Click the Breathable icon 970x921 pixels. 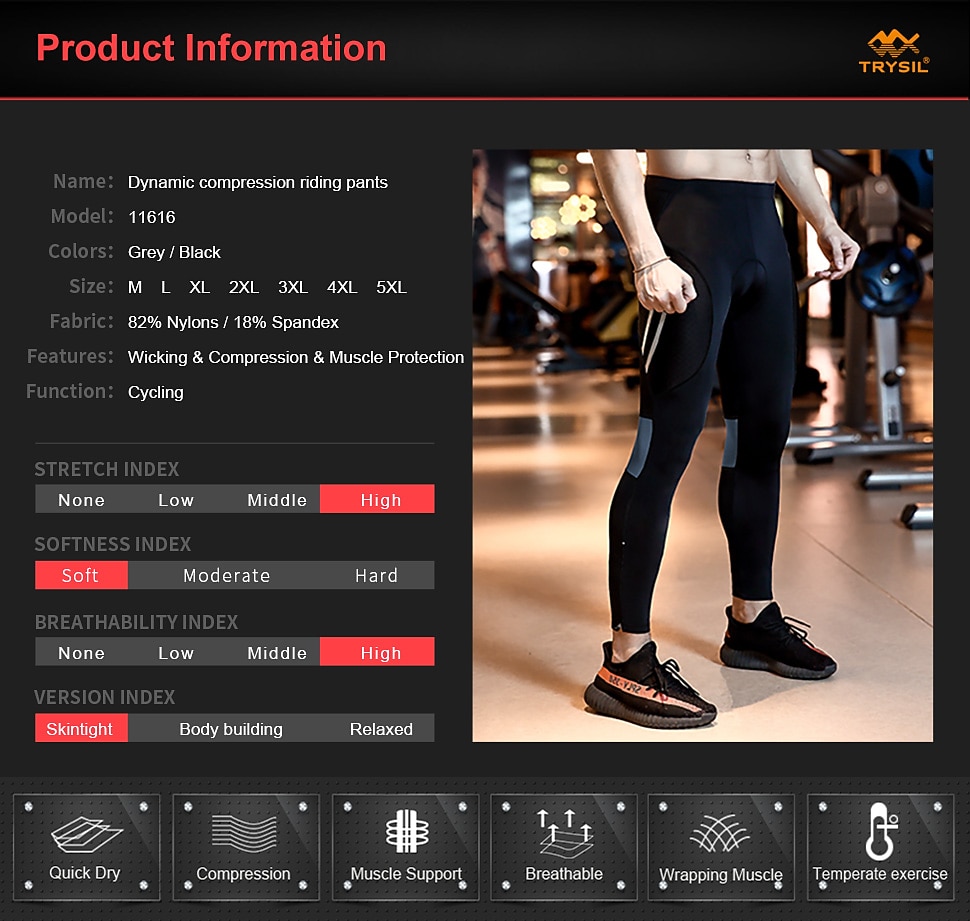point(563,846)
